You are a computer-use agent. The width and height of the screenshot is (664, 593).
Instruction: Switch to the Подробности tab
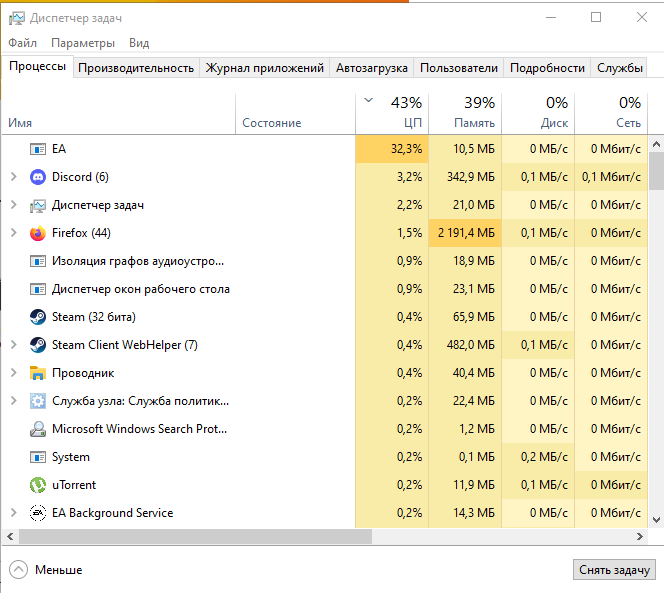click(547, 68)
